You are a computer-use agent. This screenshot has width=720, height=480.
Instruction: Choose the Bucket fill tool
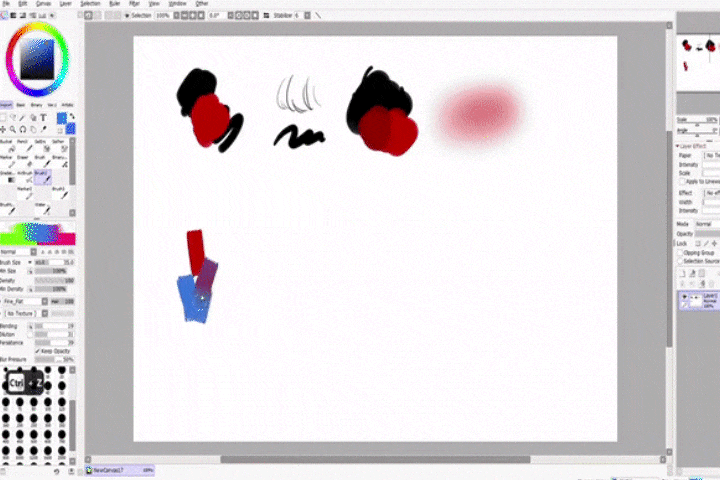[x=8, y=147]
